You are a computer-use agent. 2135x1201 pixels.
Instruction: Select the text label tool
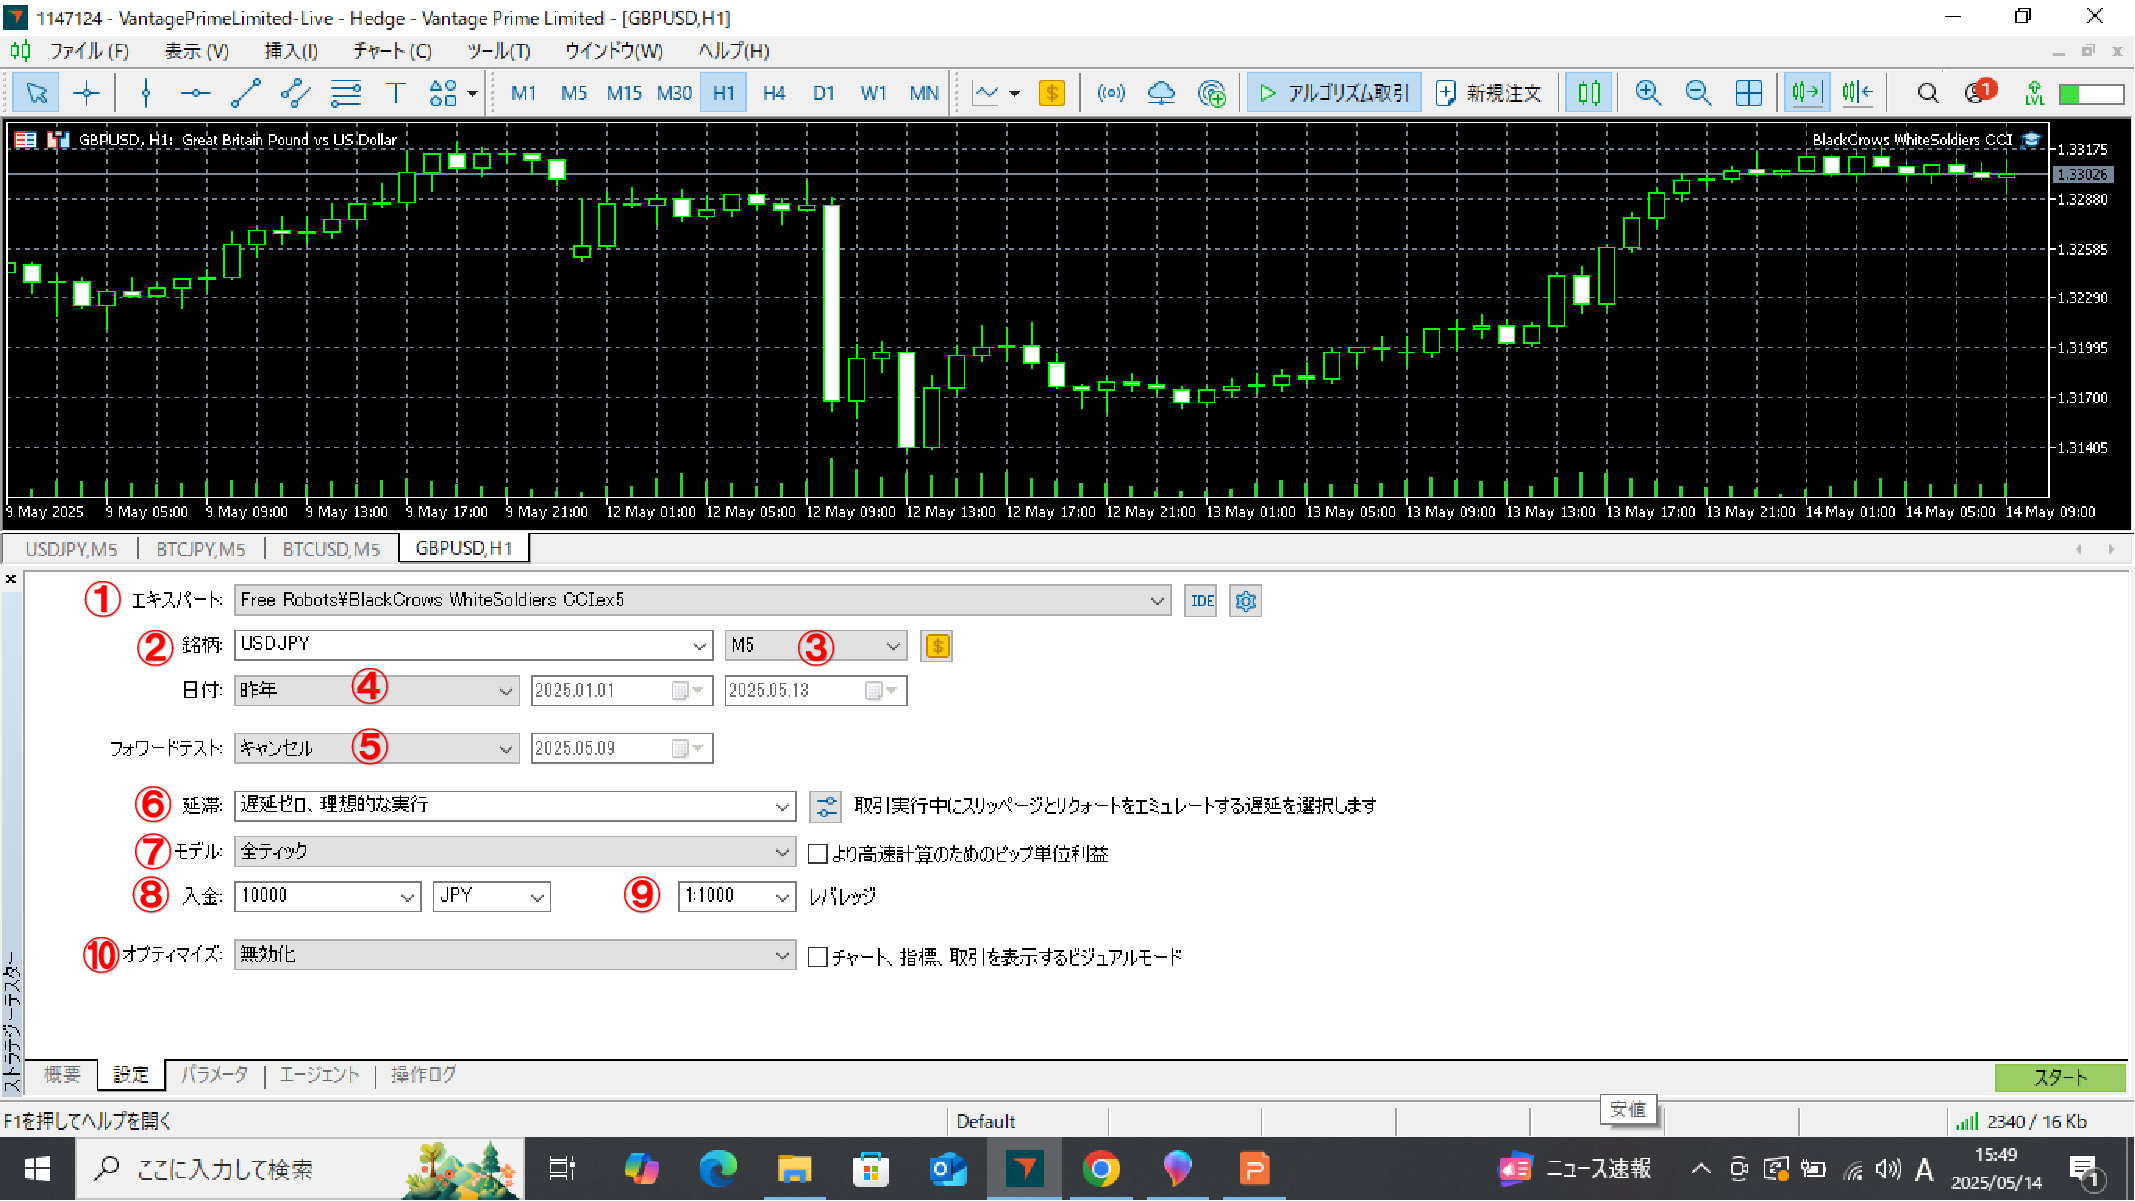click(395, 93)
